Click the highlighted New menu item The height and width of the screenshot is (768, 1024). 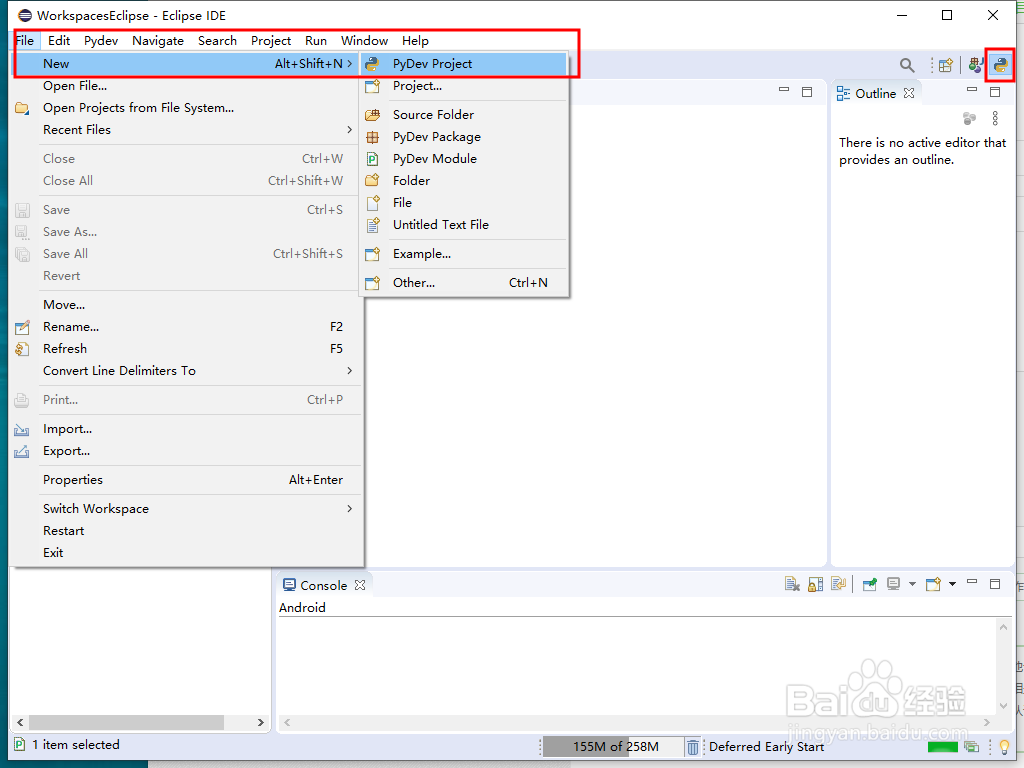coord(186,63)
